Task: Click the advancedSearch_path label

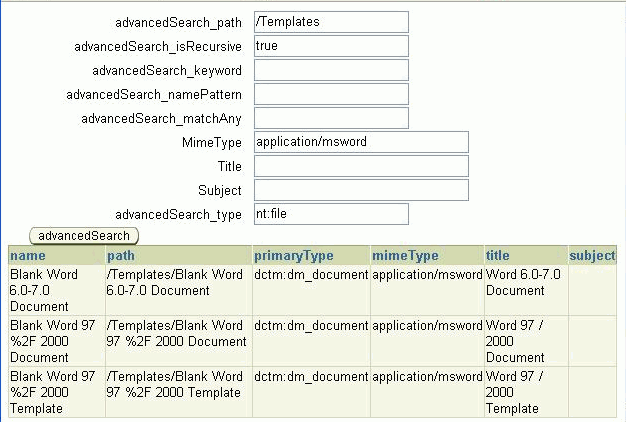Action: click(178, 23)
